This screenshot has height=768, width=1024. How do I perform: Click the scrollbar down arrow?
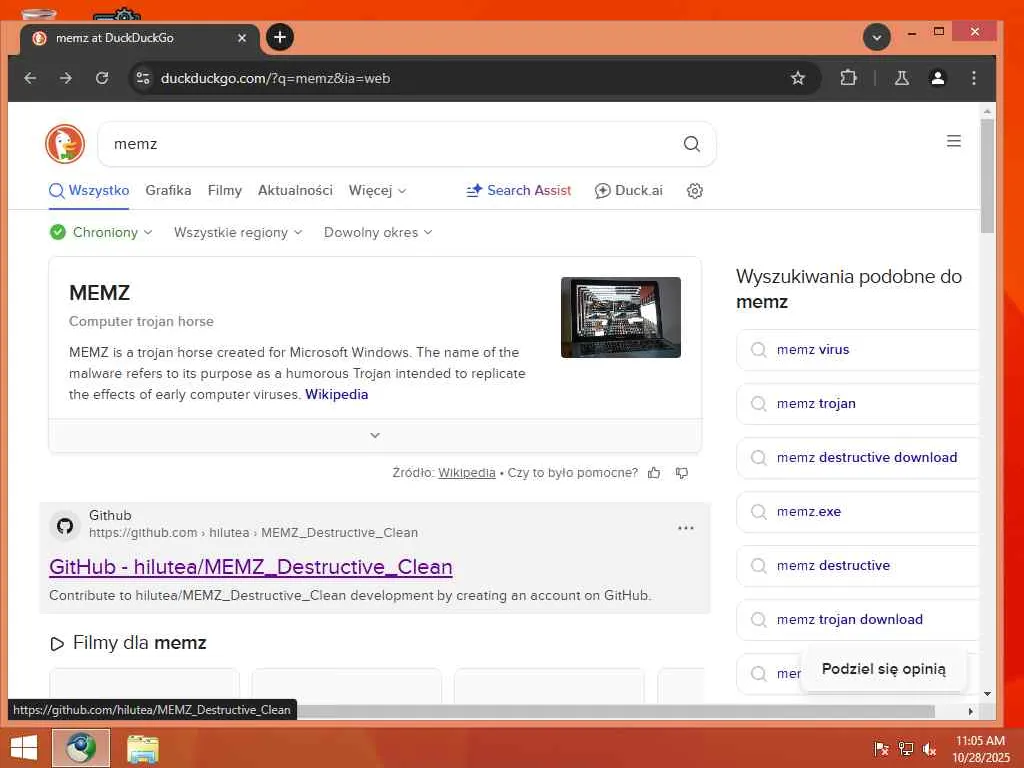987,694
